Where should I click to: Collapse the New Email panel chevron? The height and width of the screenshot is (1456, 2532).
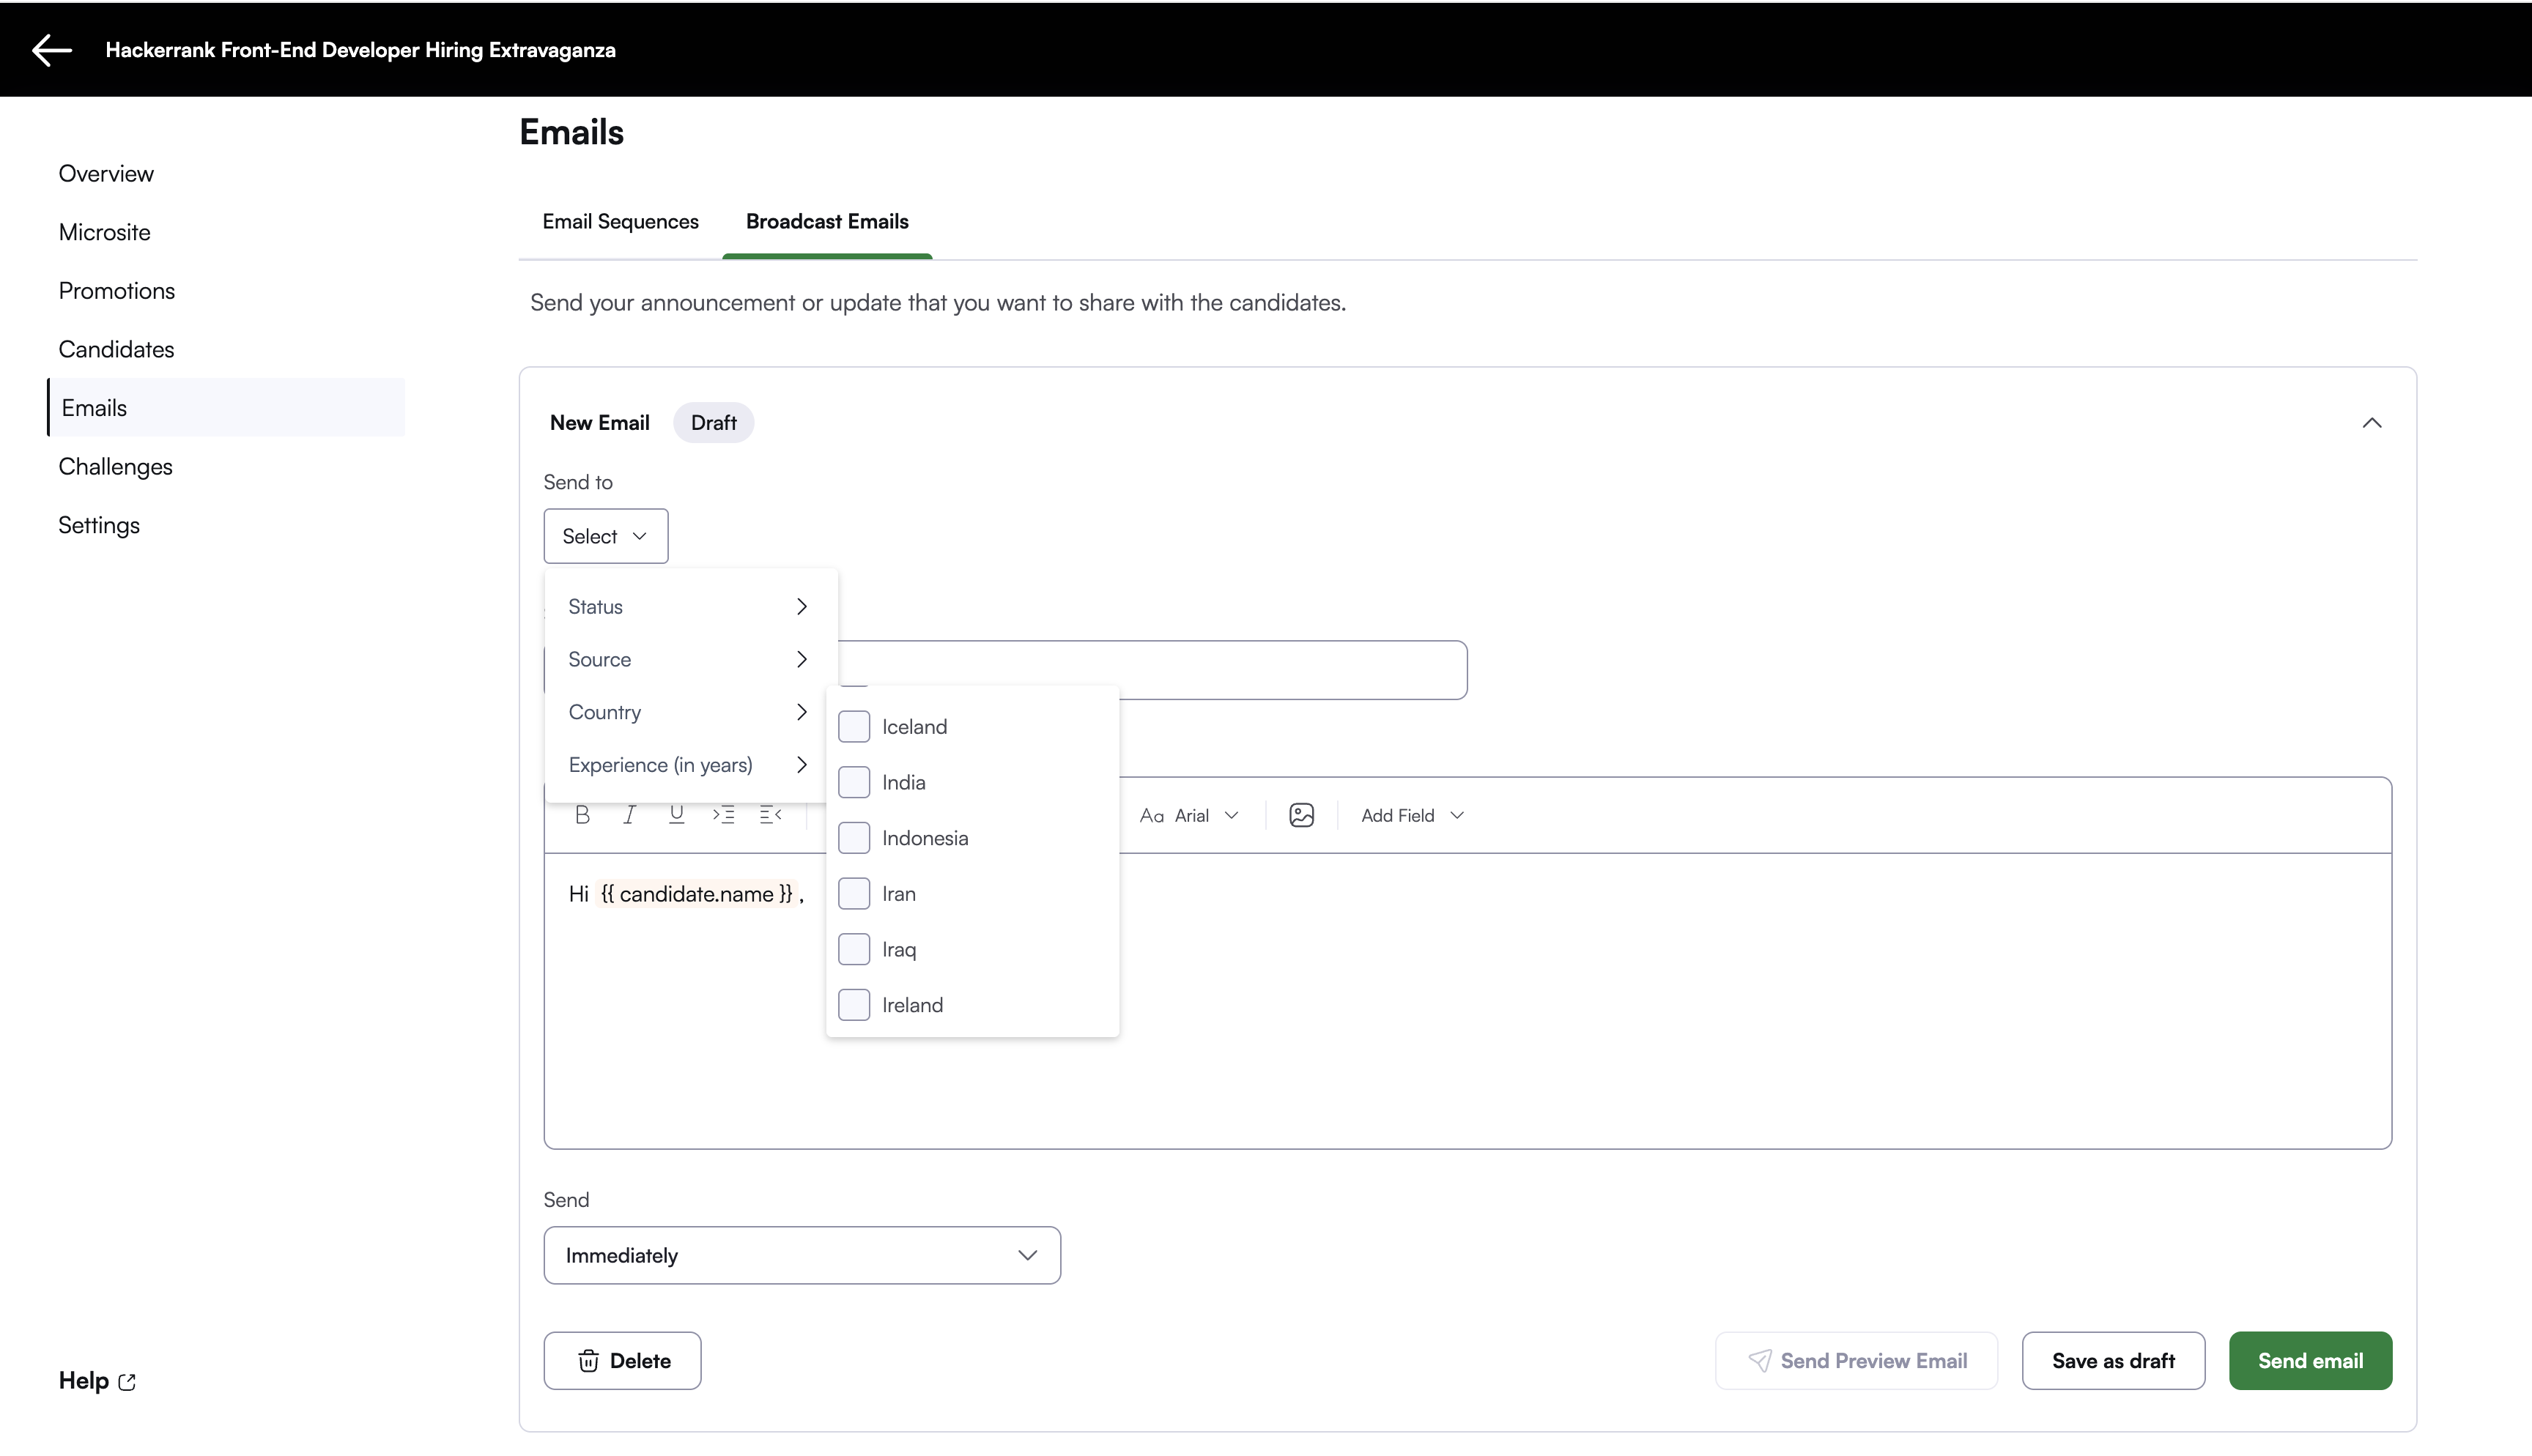tap(2371, 423)
